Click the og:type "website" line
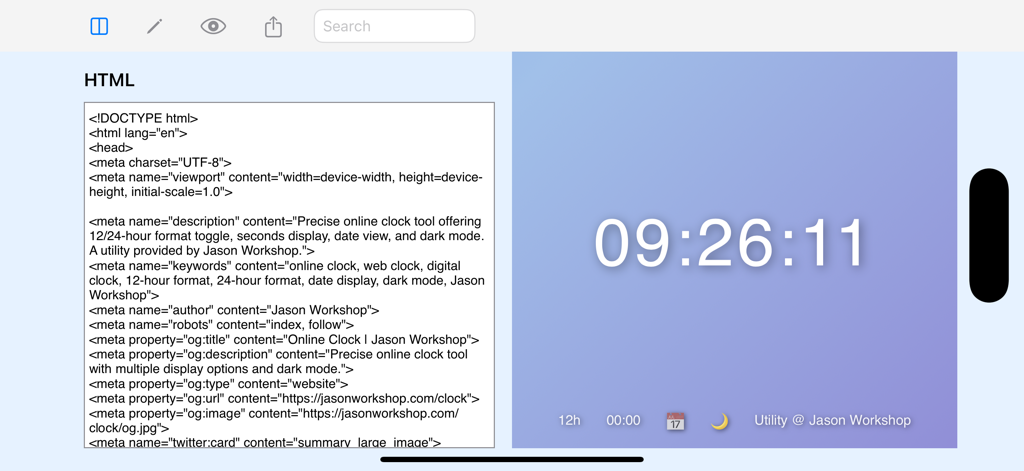The width and height of the screenshot is (1024, 471). click(218, 384)
